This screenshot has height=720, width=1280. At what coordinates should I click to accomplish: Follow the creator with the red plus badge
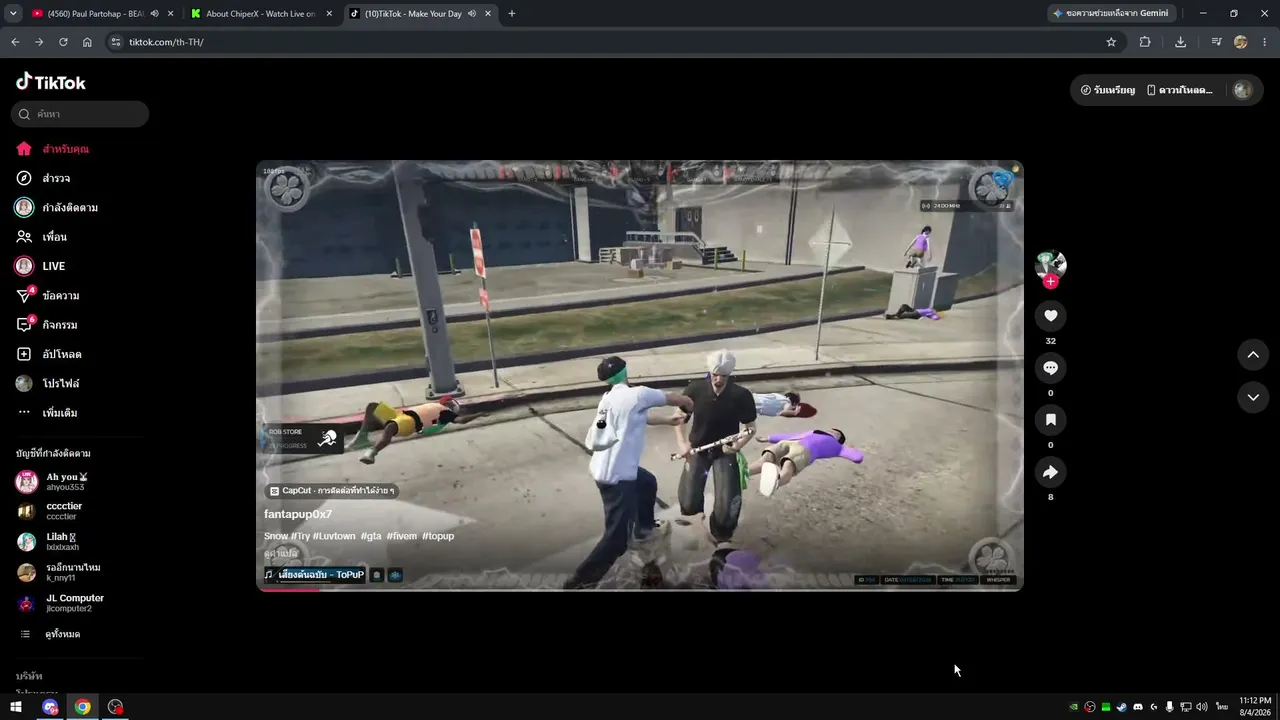coord(1050,282)
